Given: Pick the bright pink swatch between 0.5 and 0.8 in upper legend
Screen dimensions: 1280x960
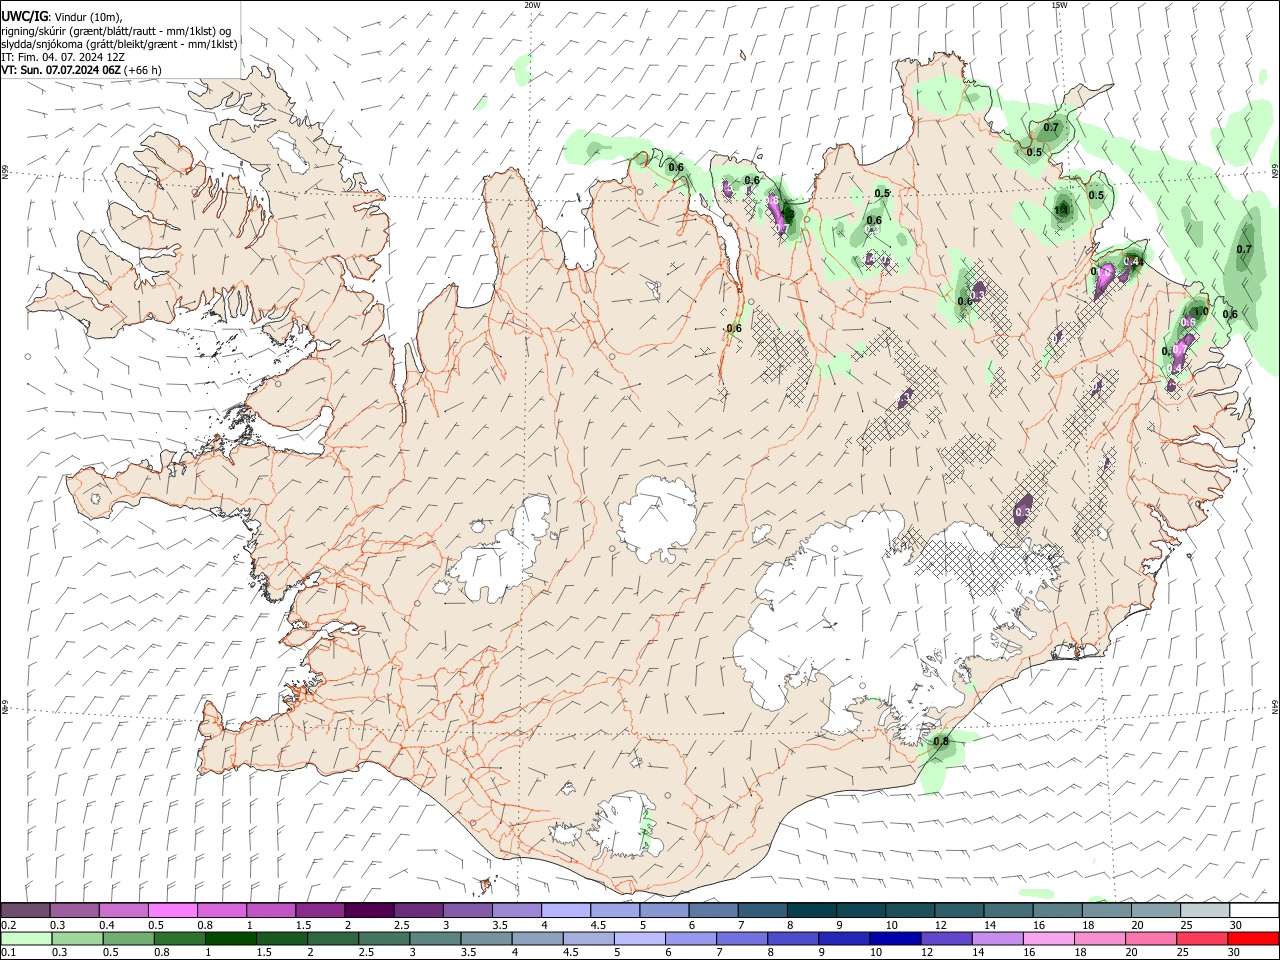Looking at the screenshot, I should pyautogui.click(x=173, y=911).
